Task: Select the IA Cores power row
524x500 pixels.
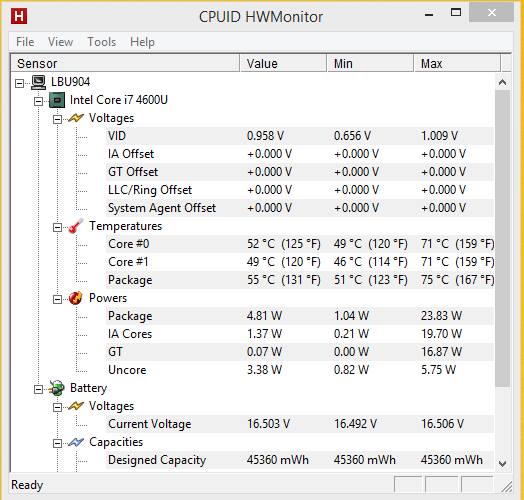Action: [300, 334]
